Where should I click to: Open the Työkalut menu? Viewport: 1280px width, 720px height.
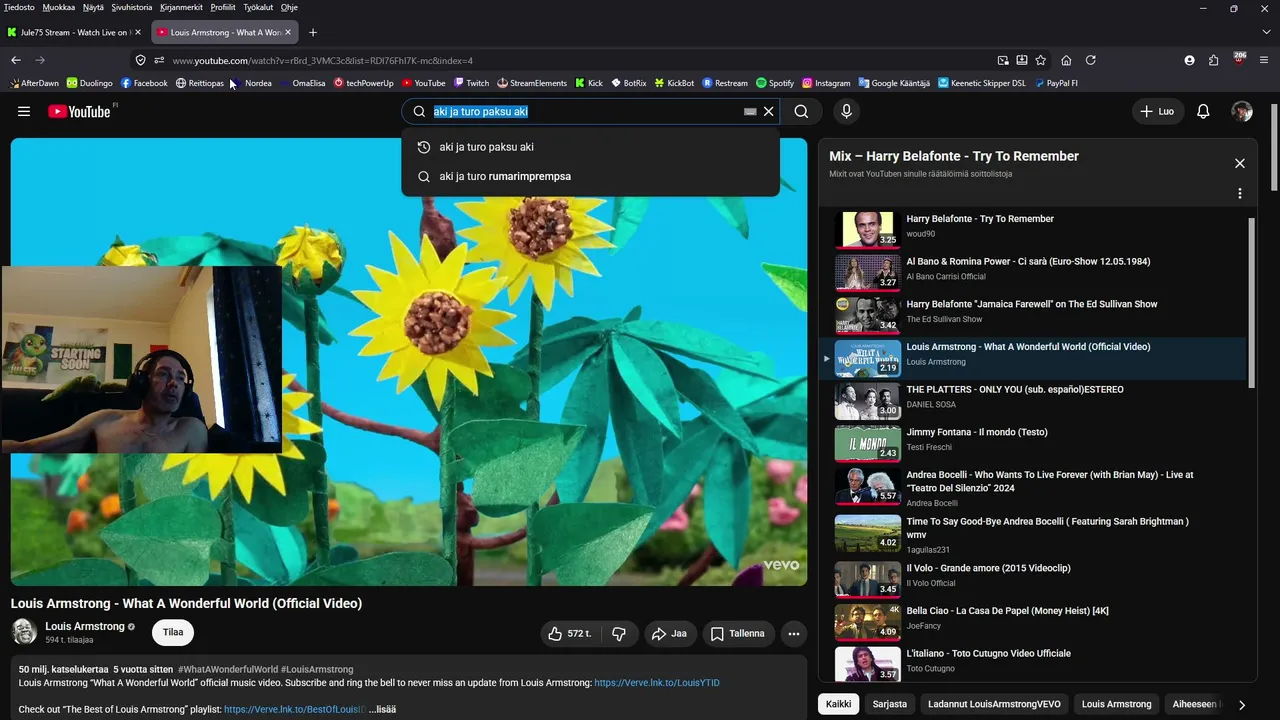(258, 7)
